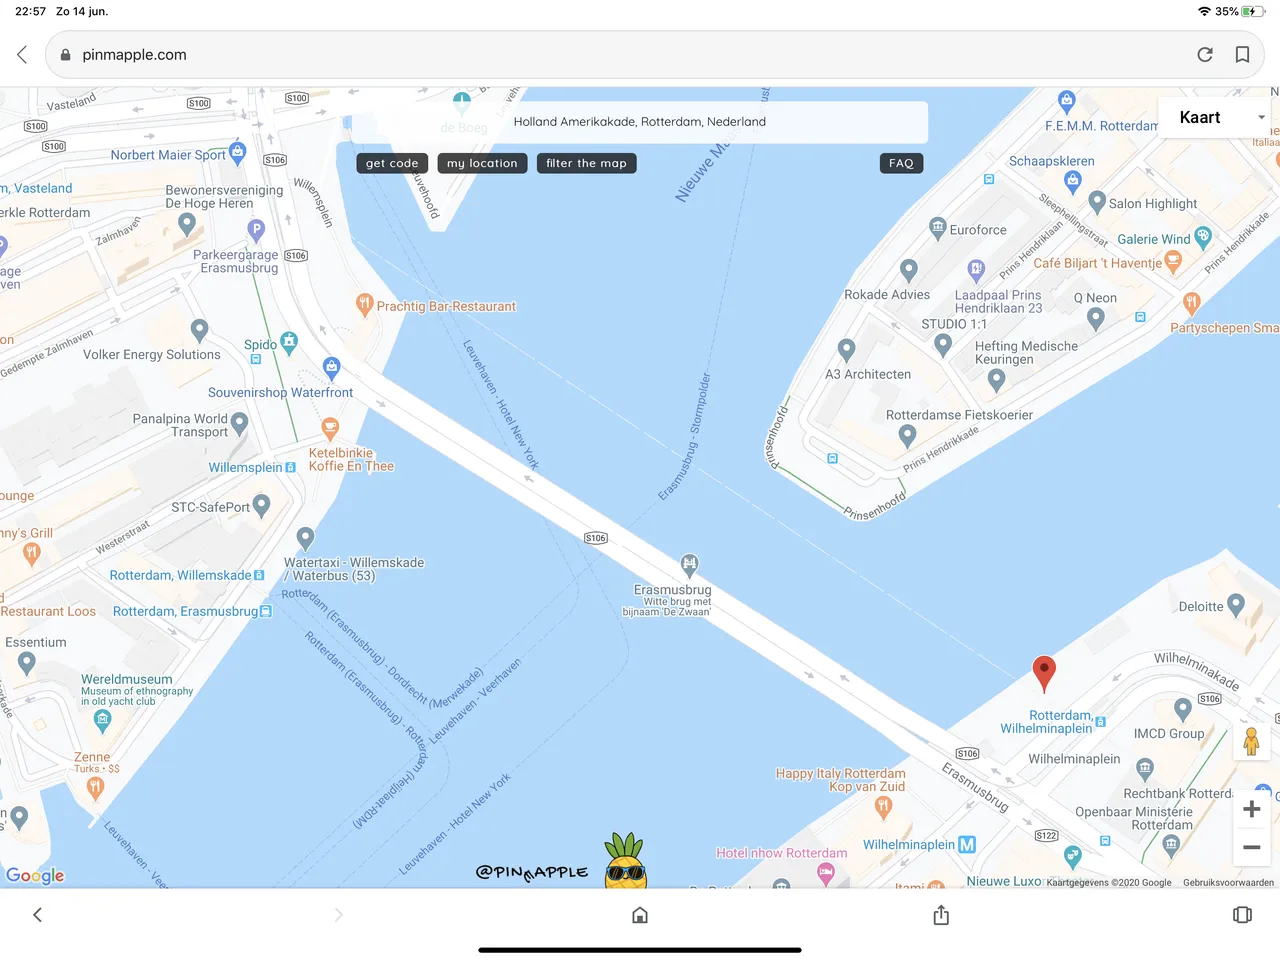Click the Bewonersvereniging De Hoge Heren marker
Screen dimensions: 1280x960
coord(187,225)
